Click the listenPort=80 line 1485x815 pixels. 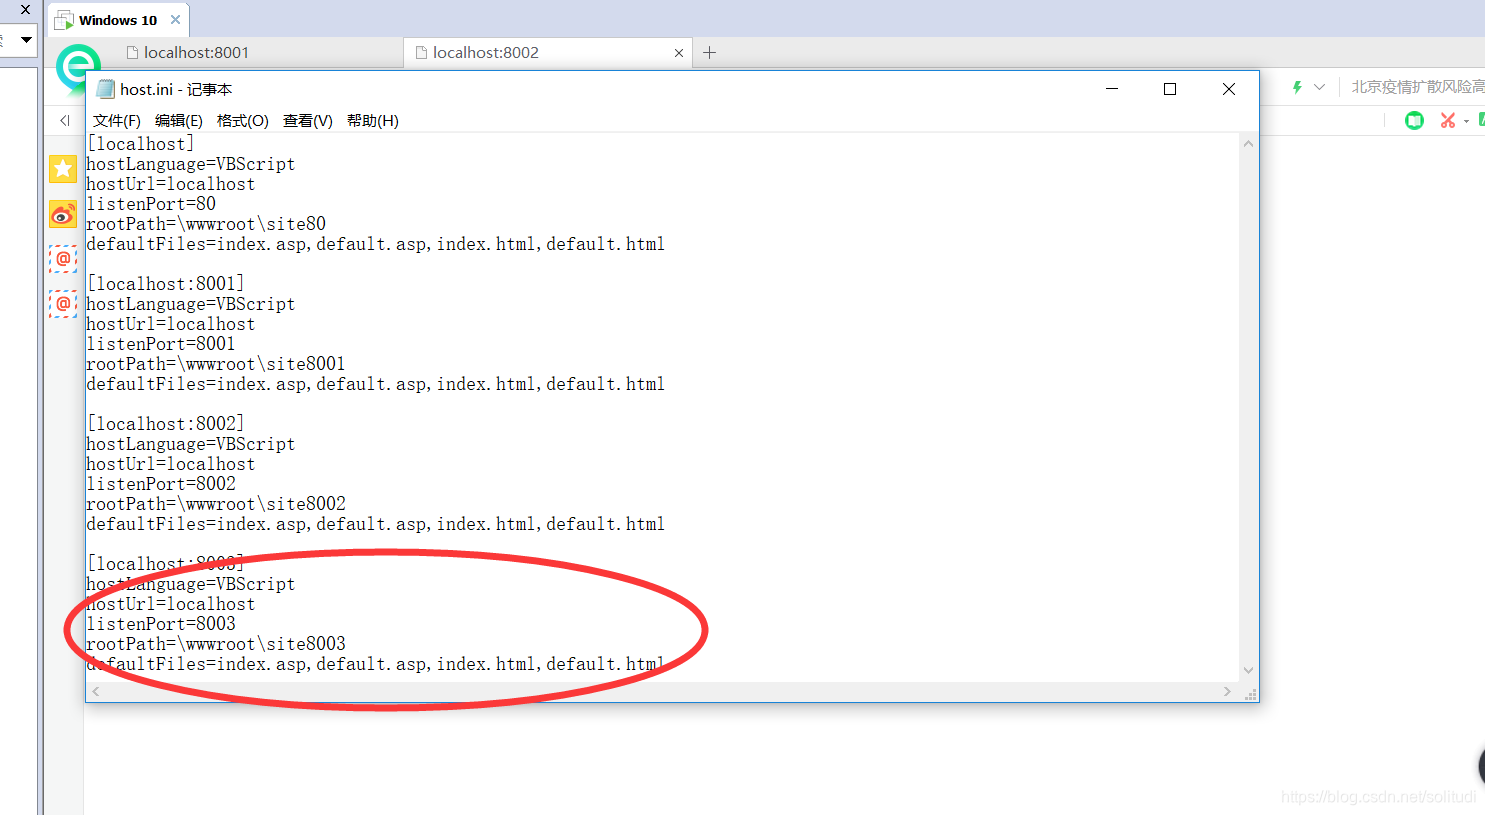coord(151,204)
